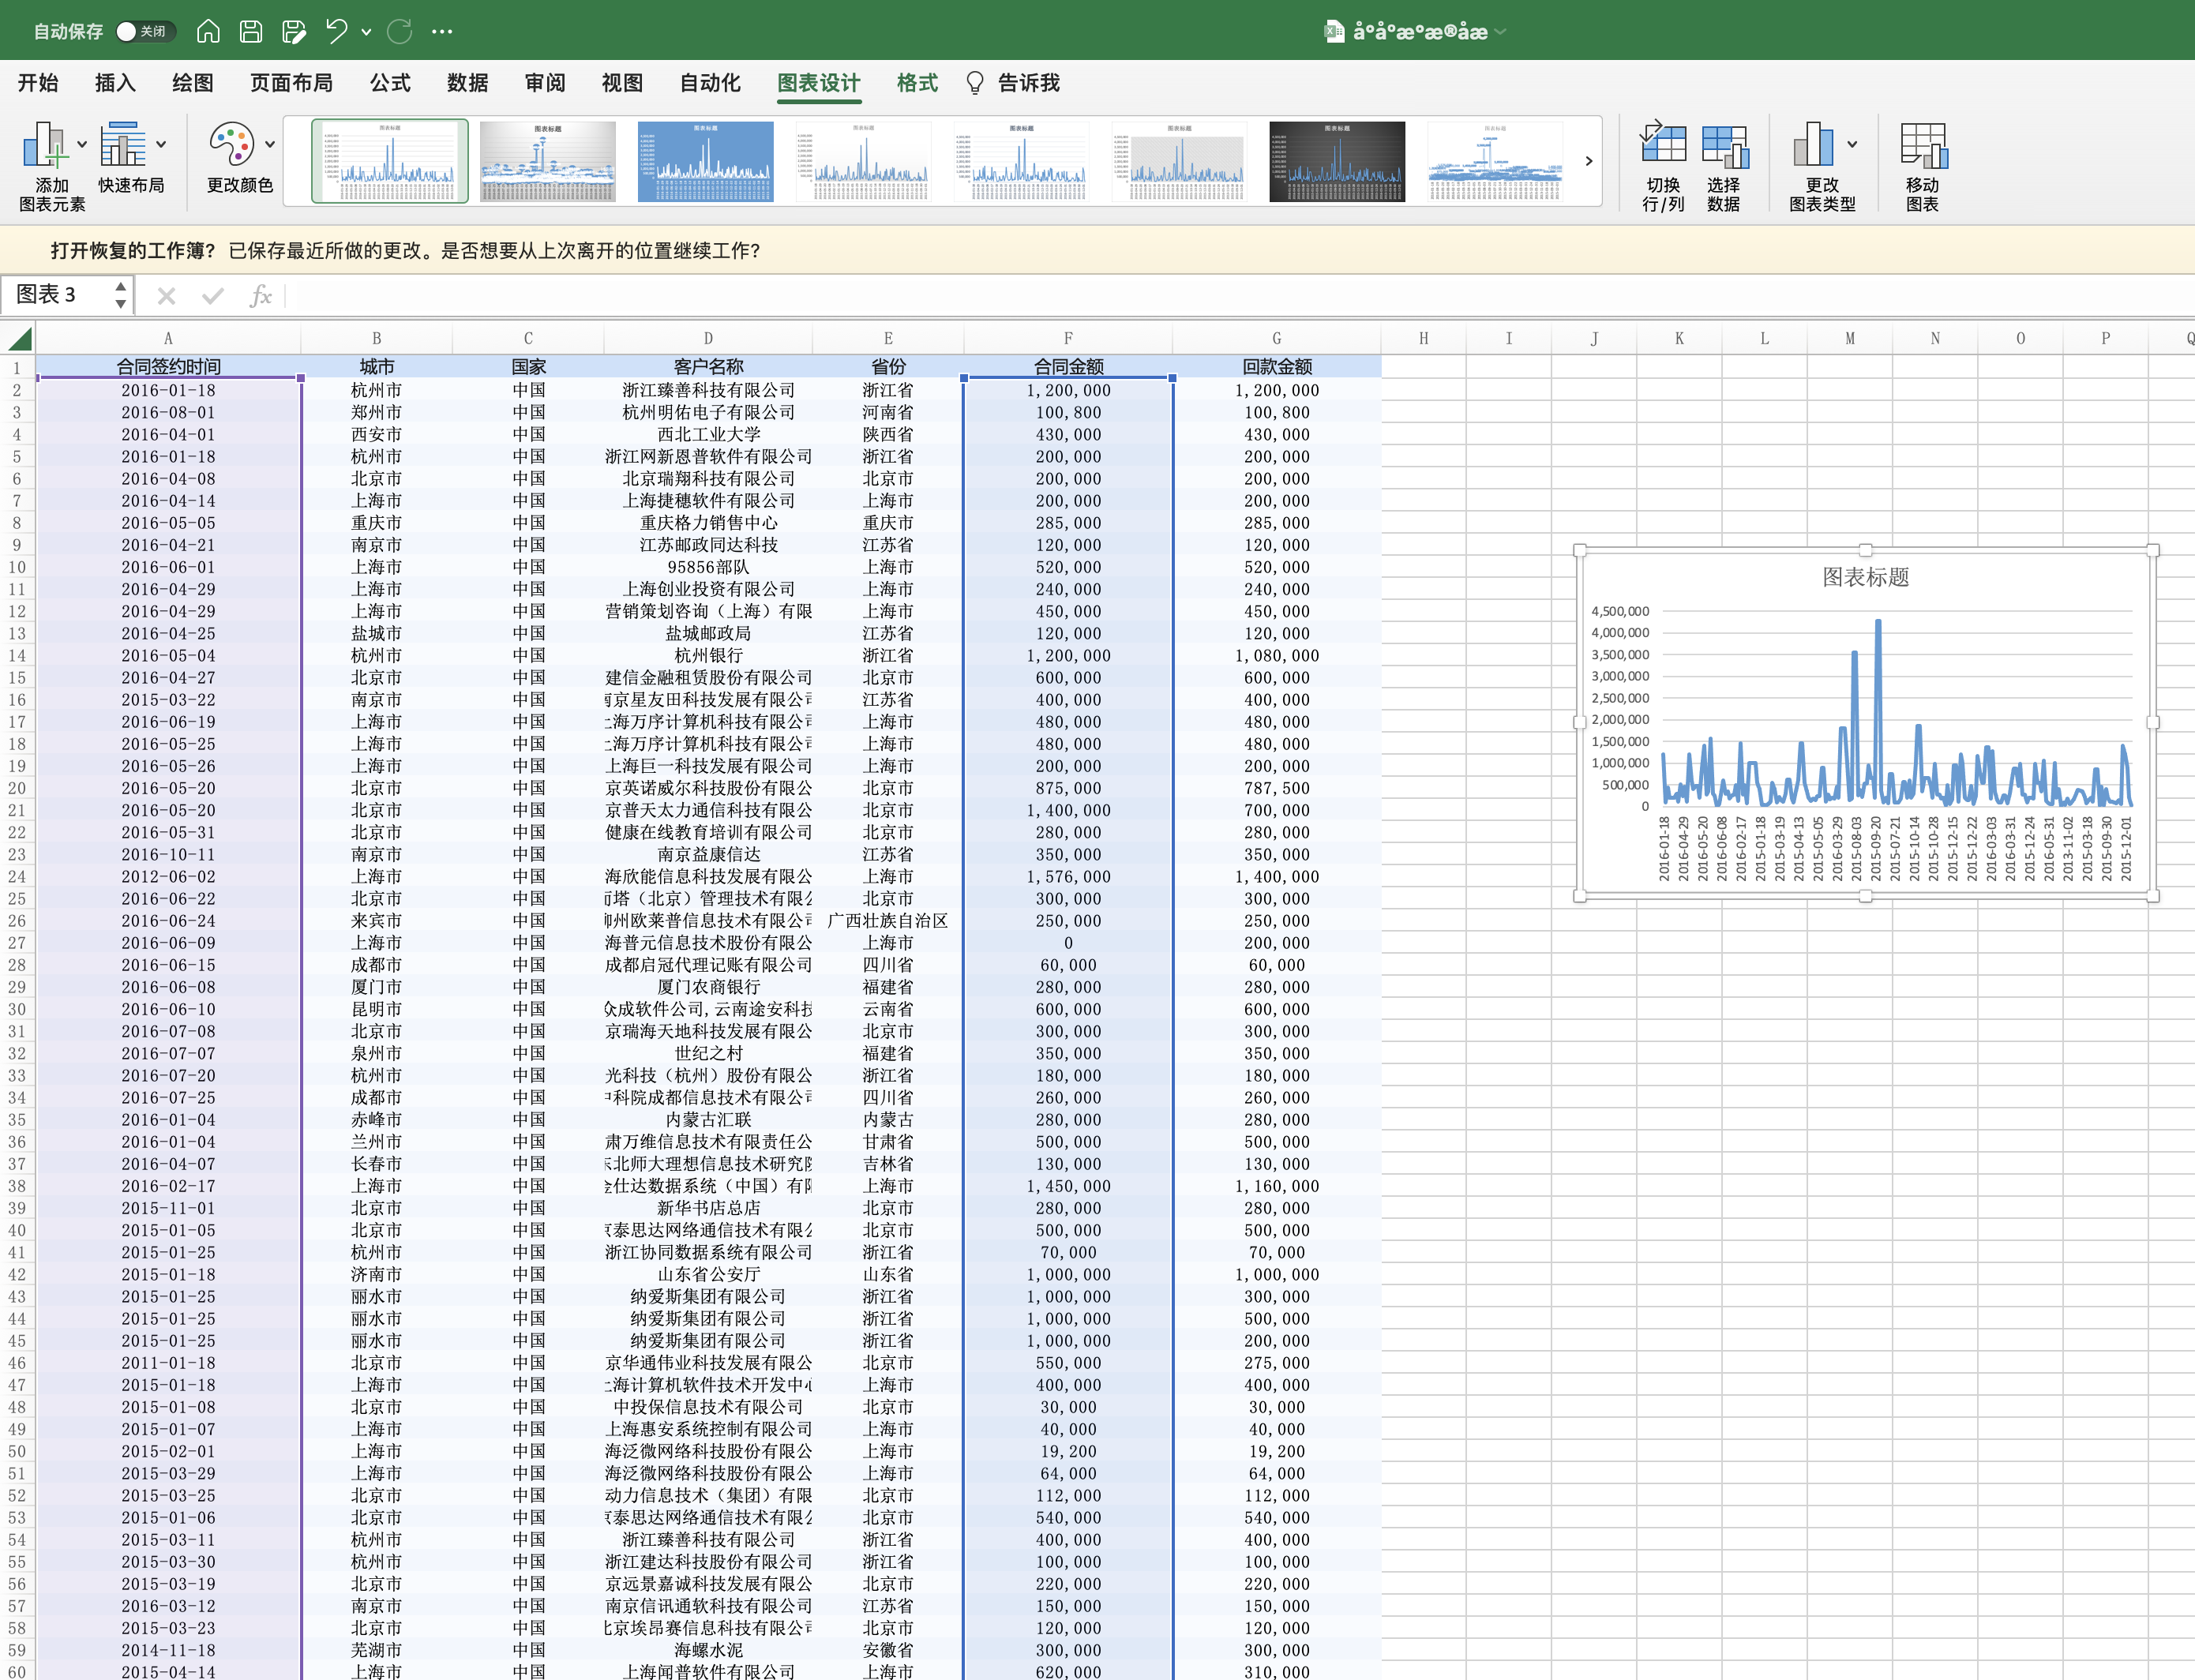Viewport: 2195px width, 1680px height.
Task: Select the first white chart style thumbnail
Action: coord(390,161)
